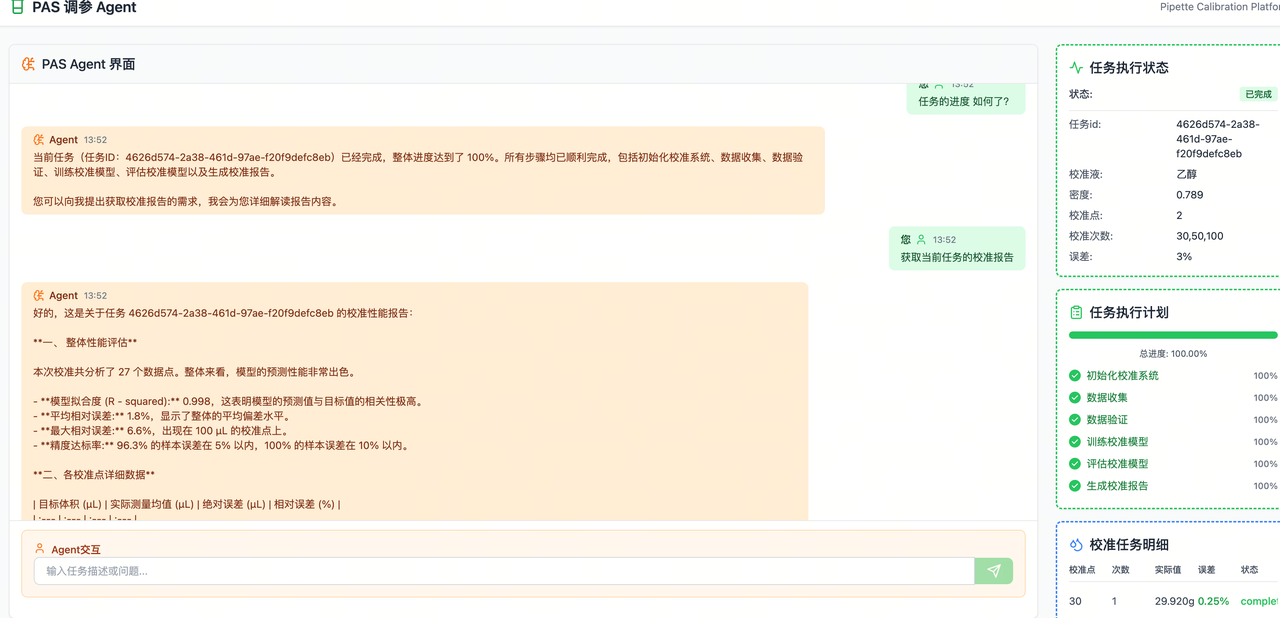Image resolution: width=1280 pixels, height=618 pixels.
Task: Click the 训练校准模型 step in the plan
Action: pos(1117,442)
